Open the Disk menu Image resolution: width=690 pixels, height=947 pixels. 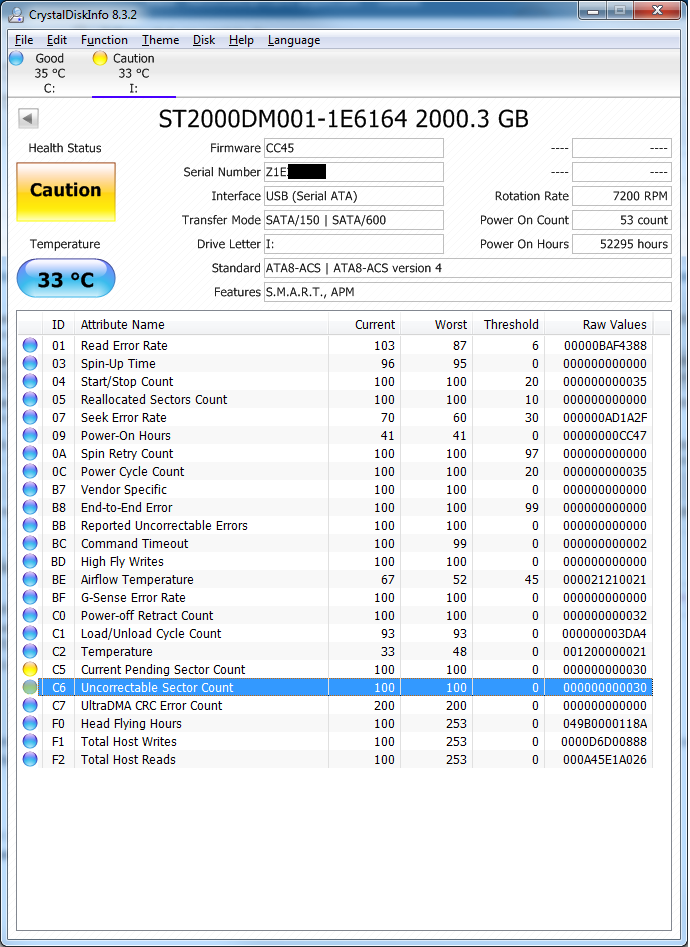204,40
